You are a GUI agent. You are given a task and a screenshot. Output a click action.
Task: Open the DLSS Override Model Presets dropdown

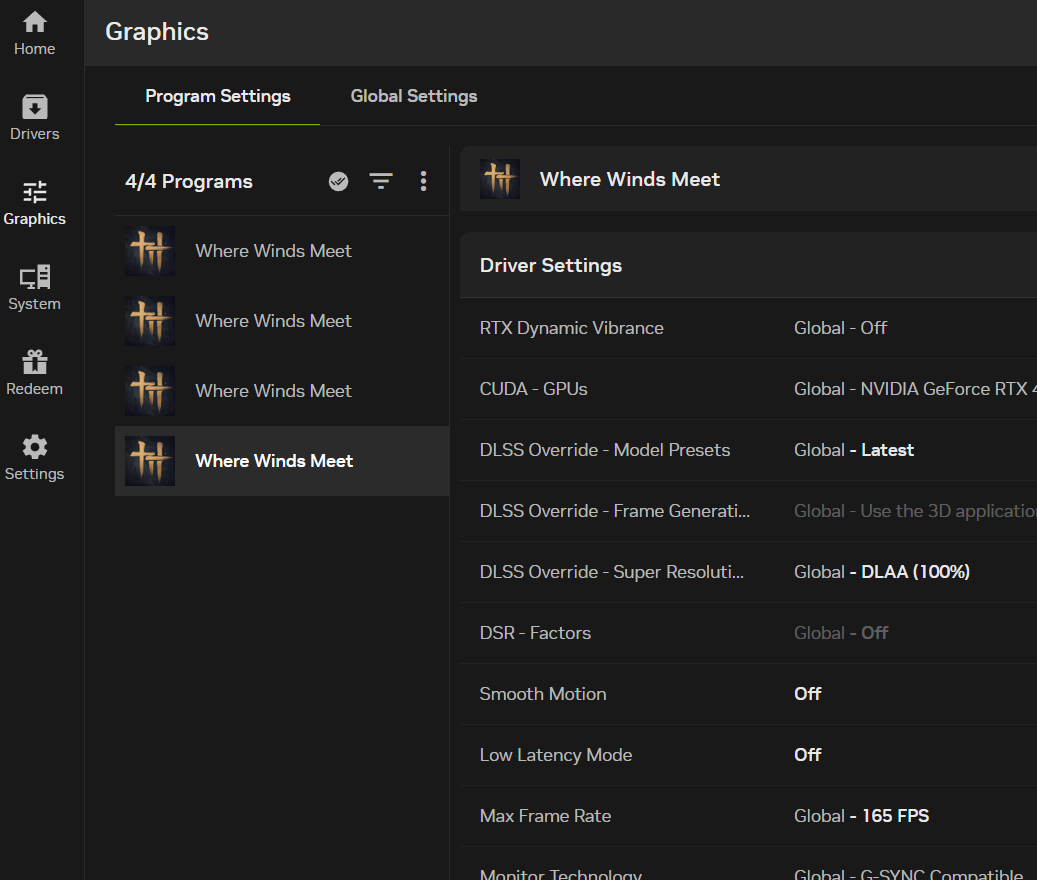click(x=853, y=450)
